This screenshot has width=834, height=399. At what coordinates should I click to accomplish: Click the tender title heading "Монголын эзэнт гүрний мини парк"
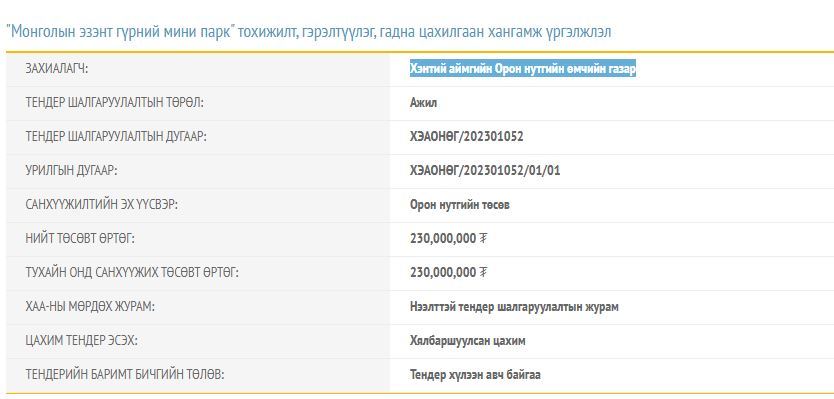tap(308, 32)
